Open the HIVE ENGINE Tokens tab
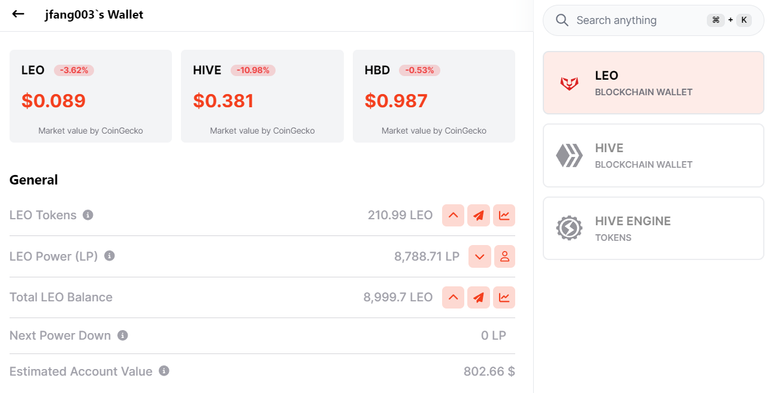The width and height of the screenshot is (768, 393). click(653, 228)
